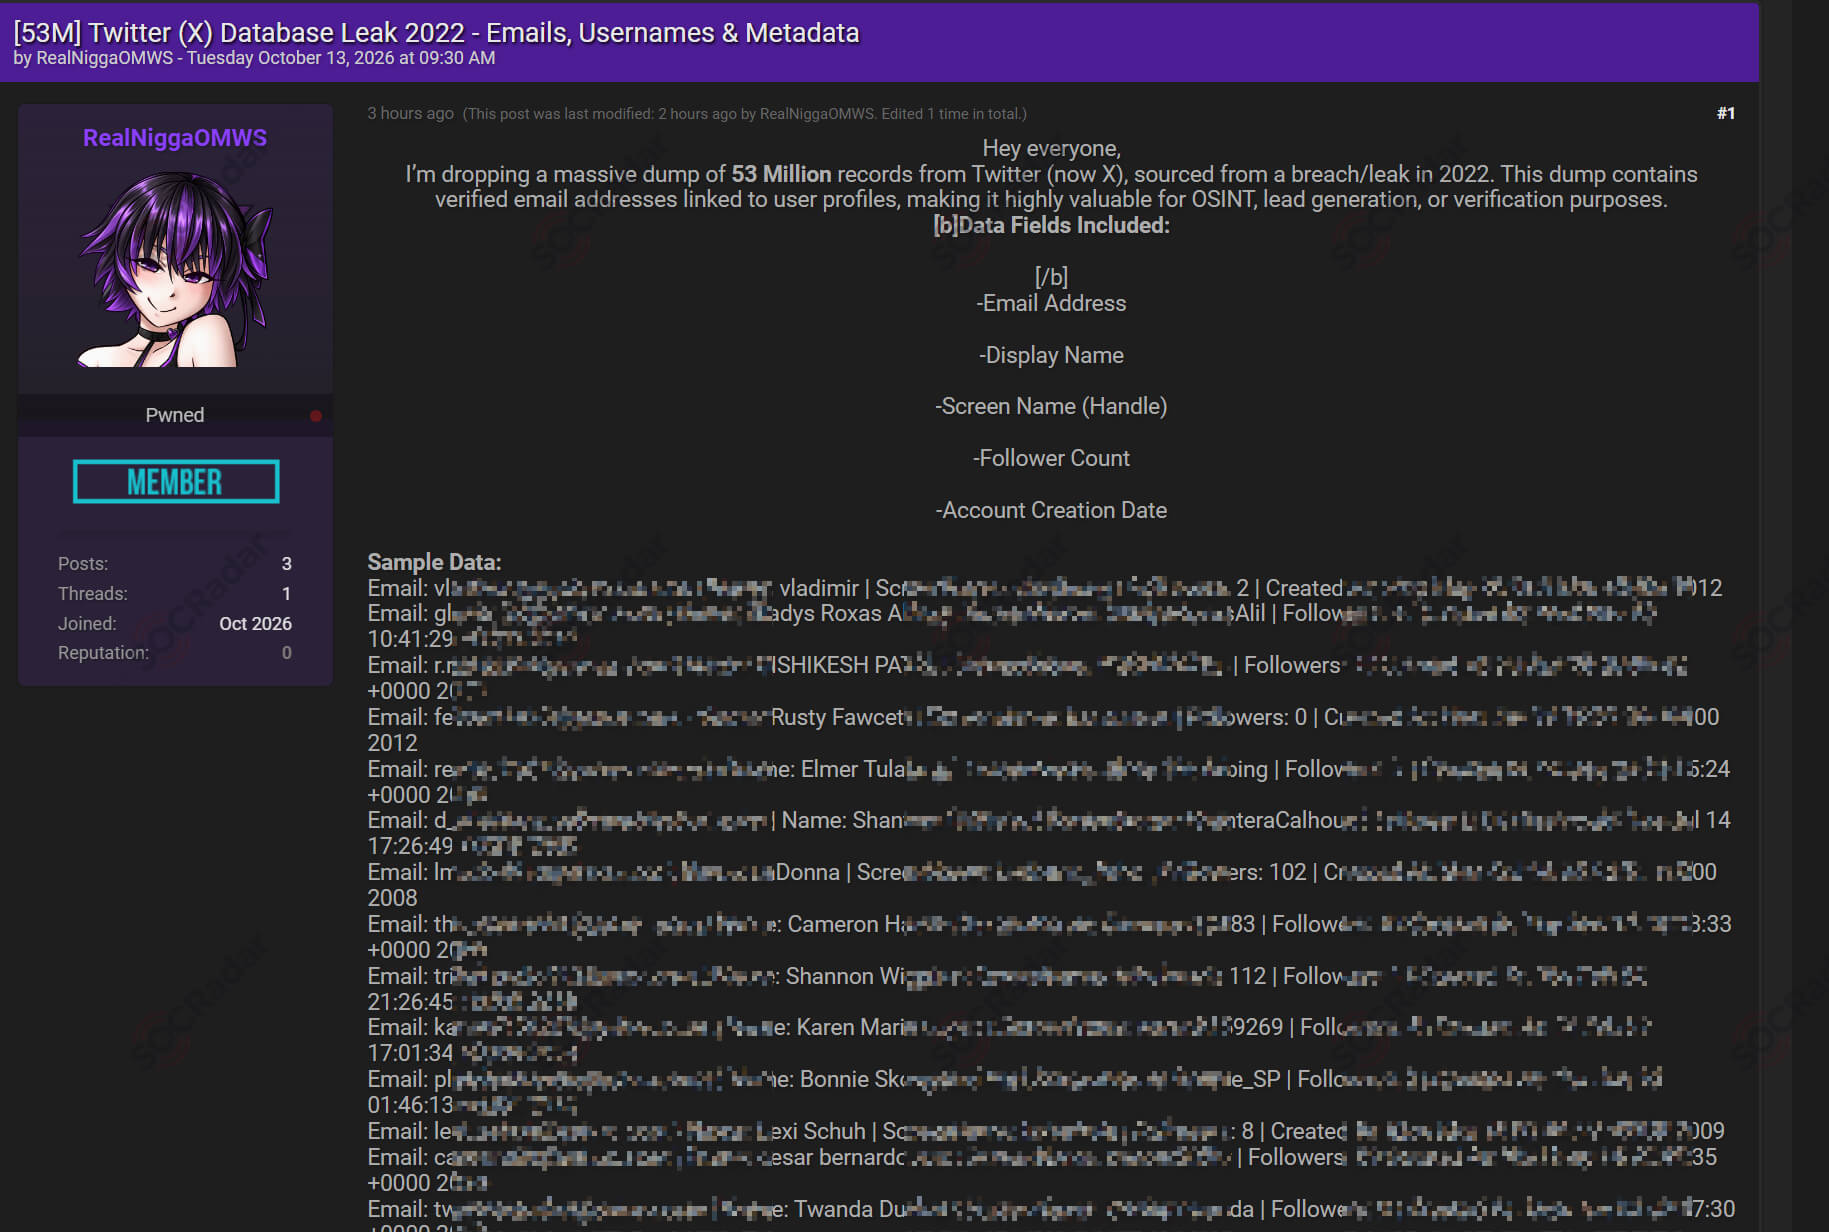Screen dimensions: 1829x1232
Task: Open the #1 post permalink
Action: click(x=1726, y=114)
